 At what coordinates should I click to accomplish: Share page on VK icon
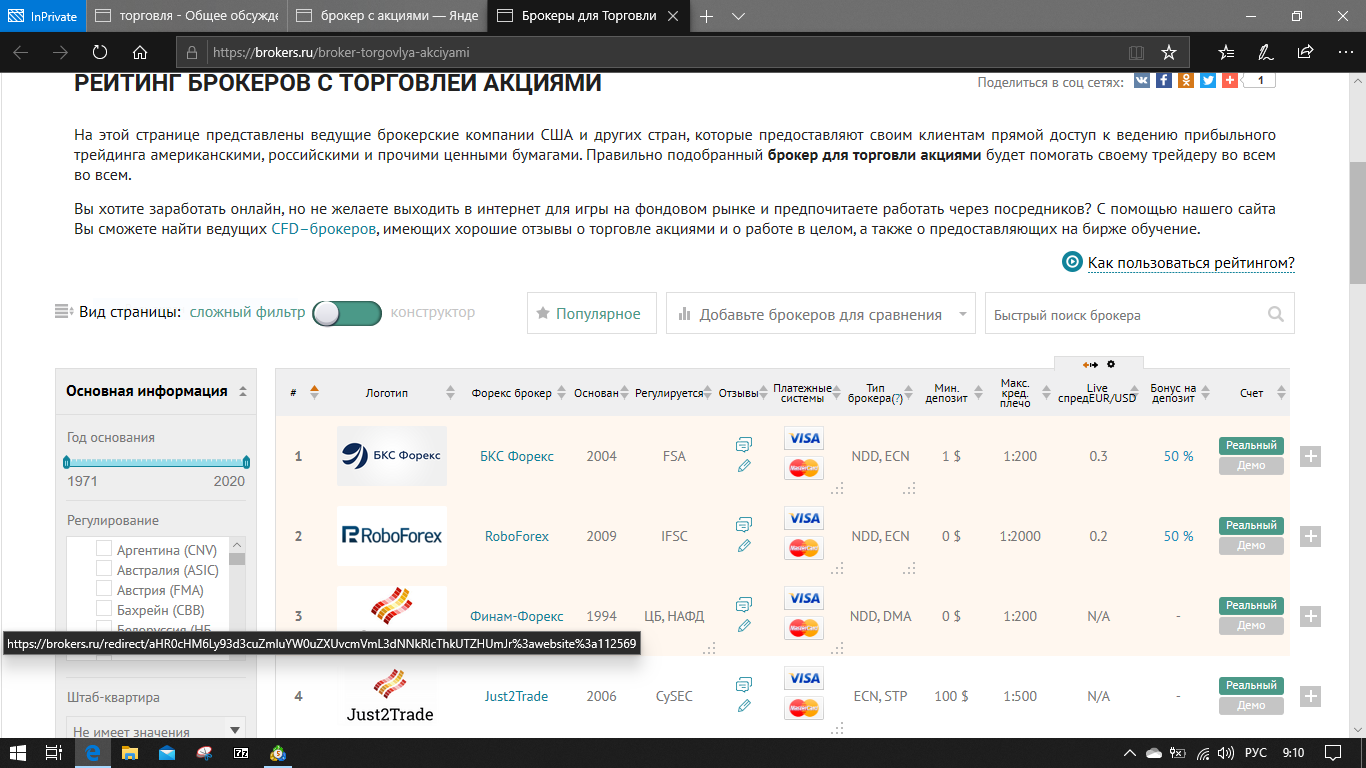click(x=1141, y=81)
